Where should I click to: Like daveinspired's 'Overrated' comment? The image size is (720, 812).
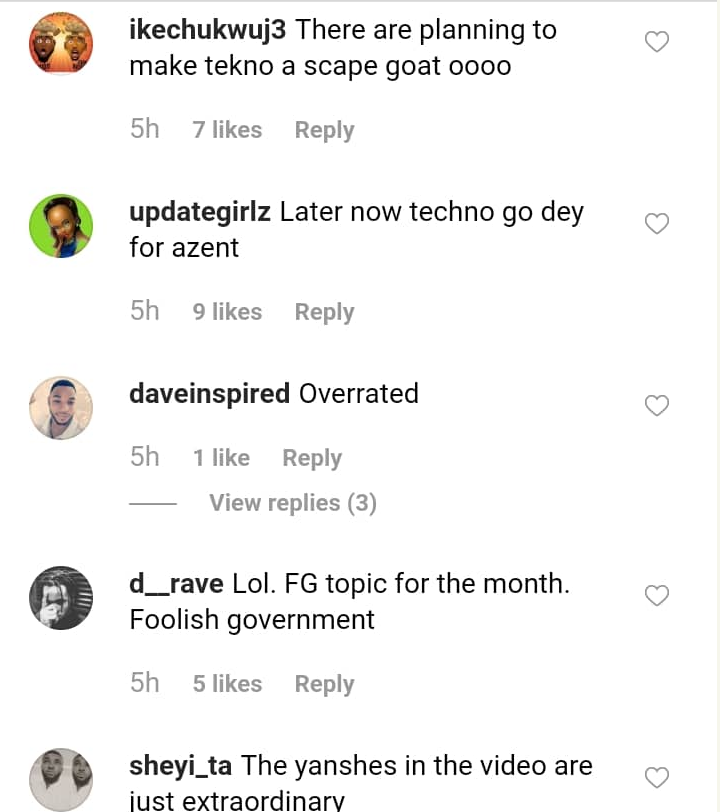(x=656, y=405)
